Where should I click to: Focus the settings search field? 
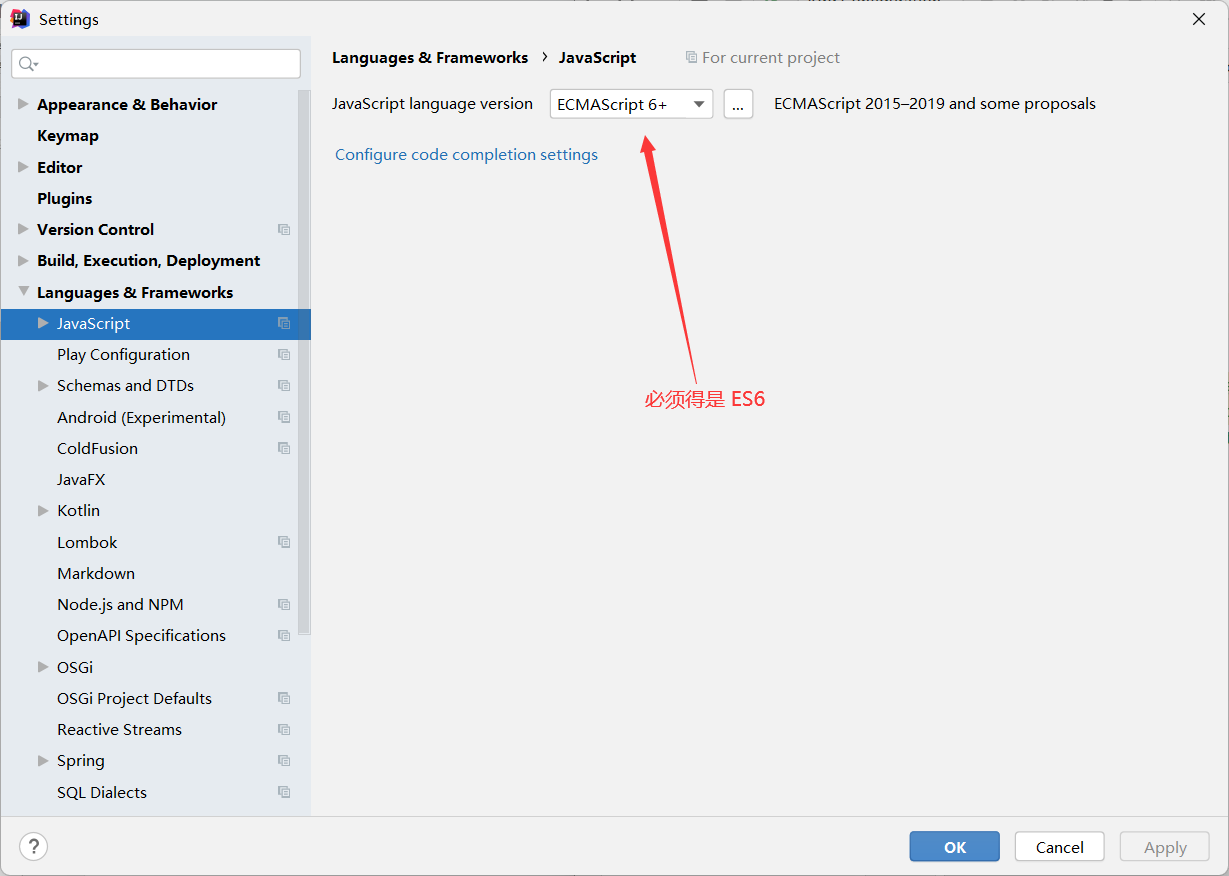pos(156,64)
